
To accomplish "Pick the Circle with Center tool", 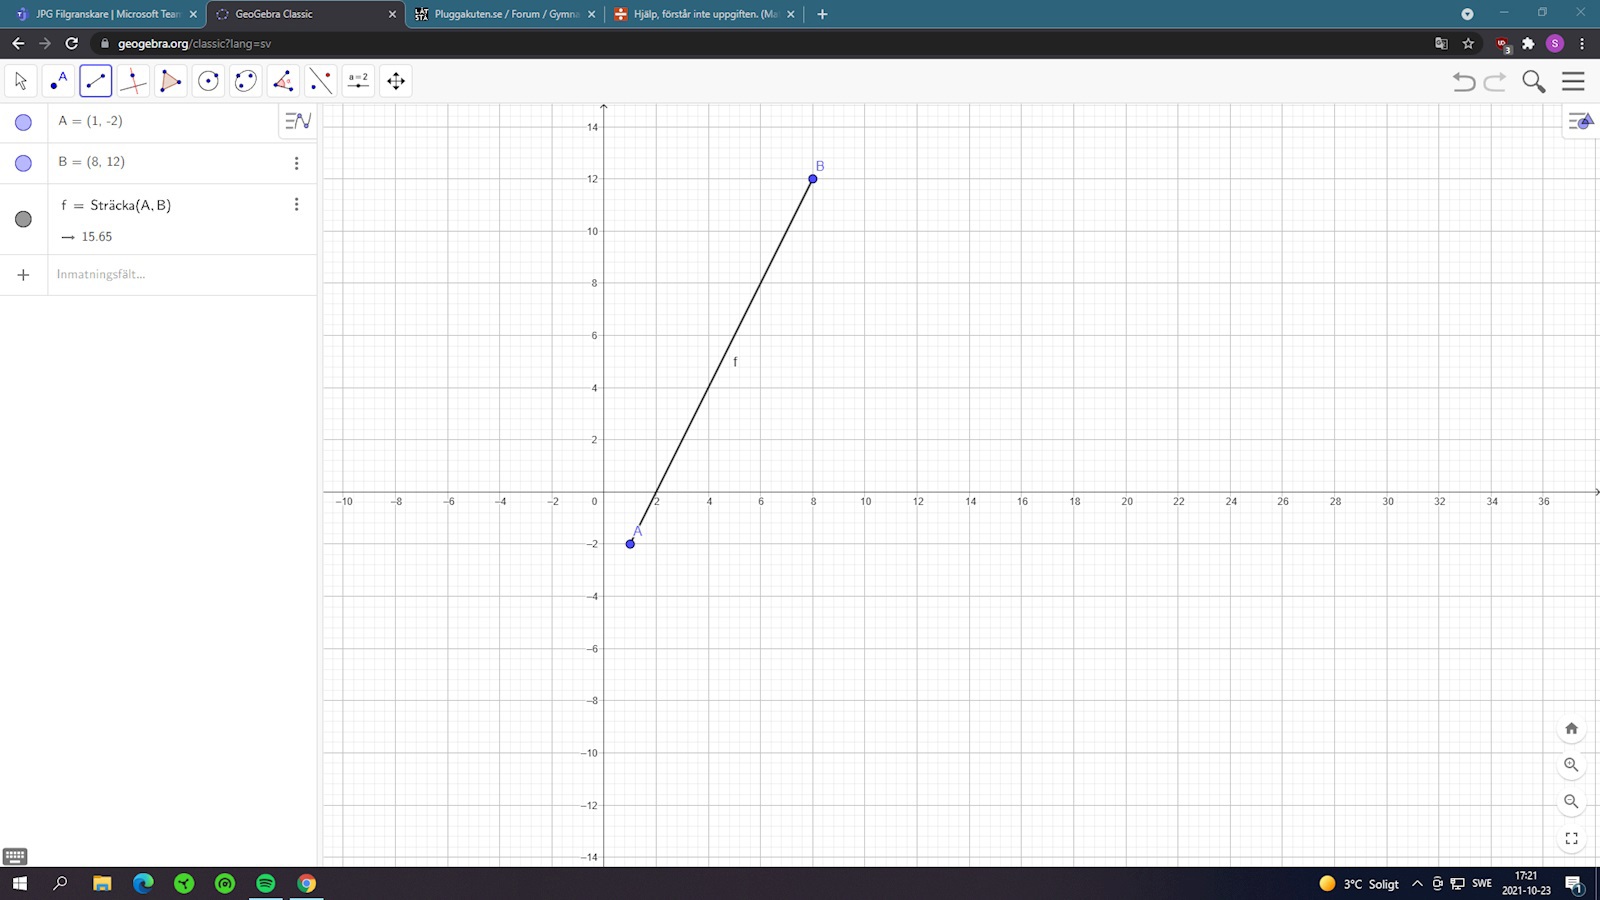I will [208, 81].
